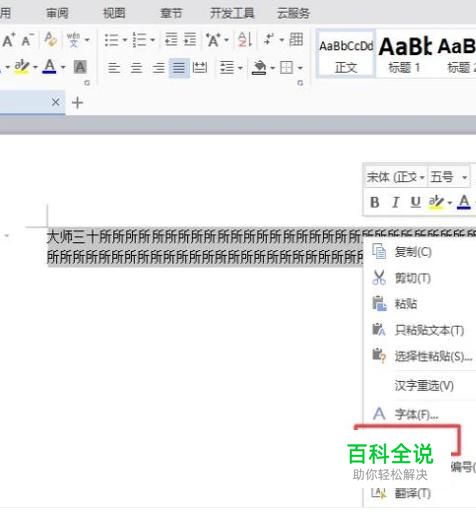Apply the 标题 1 heading style
This screenshot has height=513, width=476.
tap(405, 54)
